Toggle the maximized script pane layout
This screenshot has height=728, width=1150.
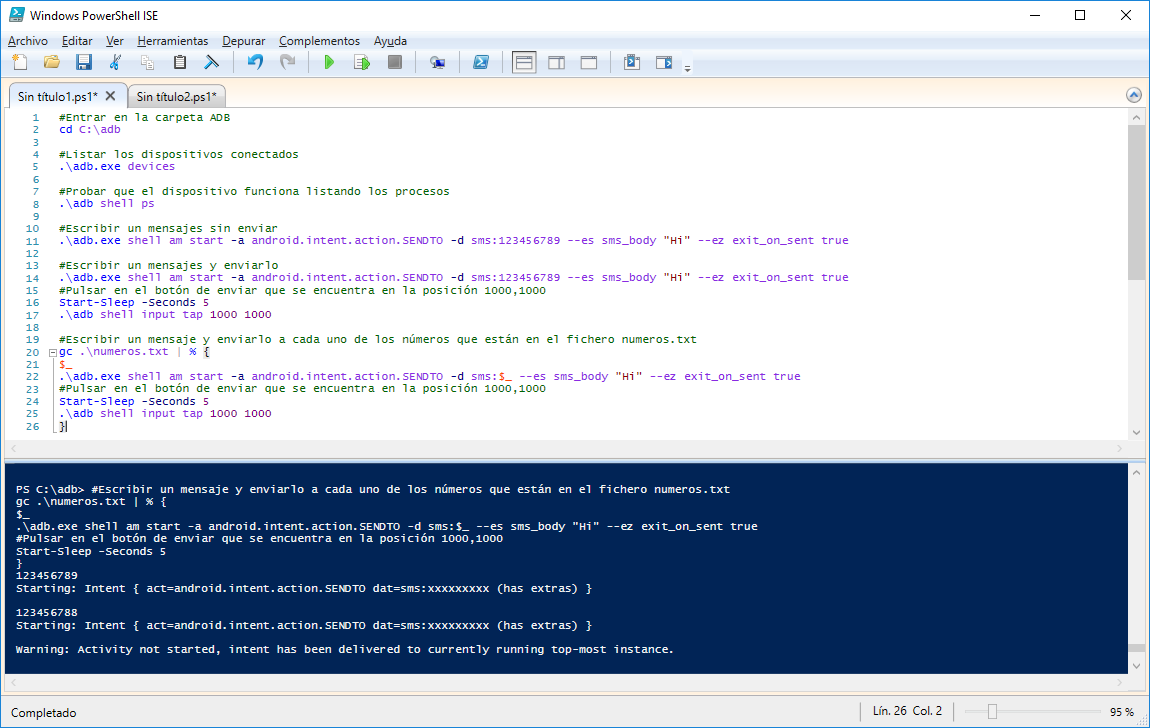(589, 62)
